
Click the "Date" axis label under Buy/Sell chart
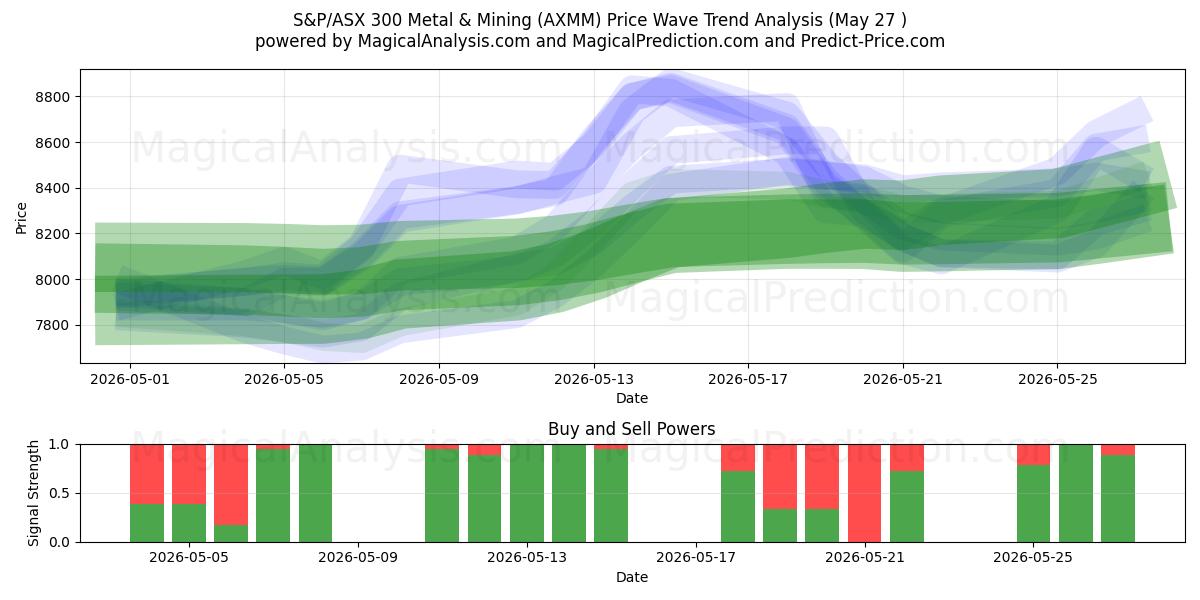[x=632, y=577]
